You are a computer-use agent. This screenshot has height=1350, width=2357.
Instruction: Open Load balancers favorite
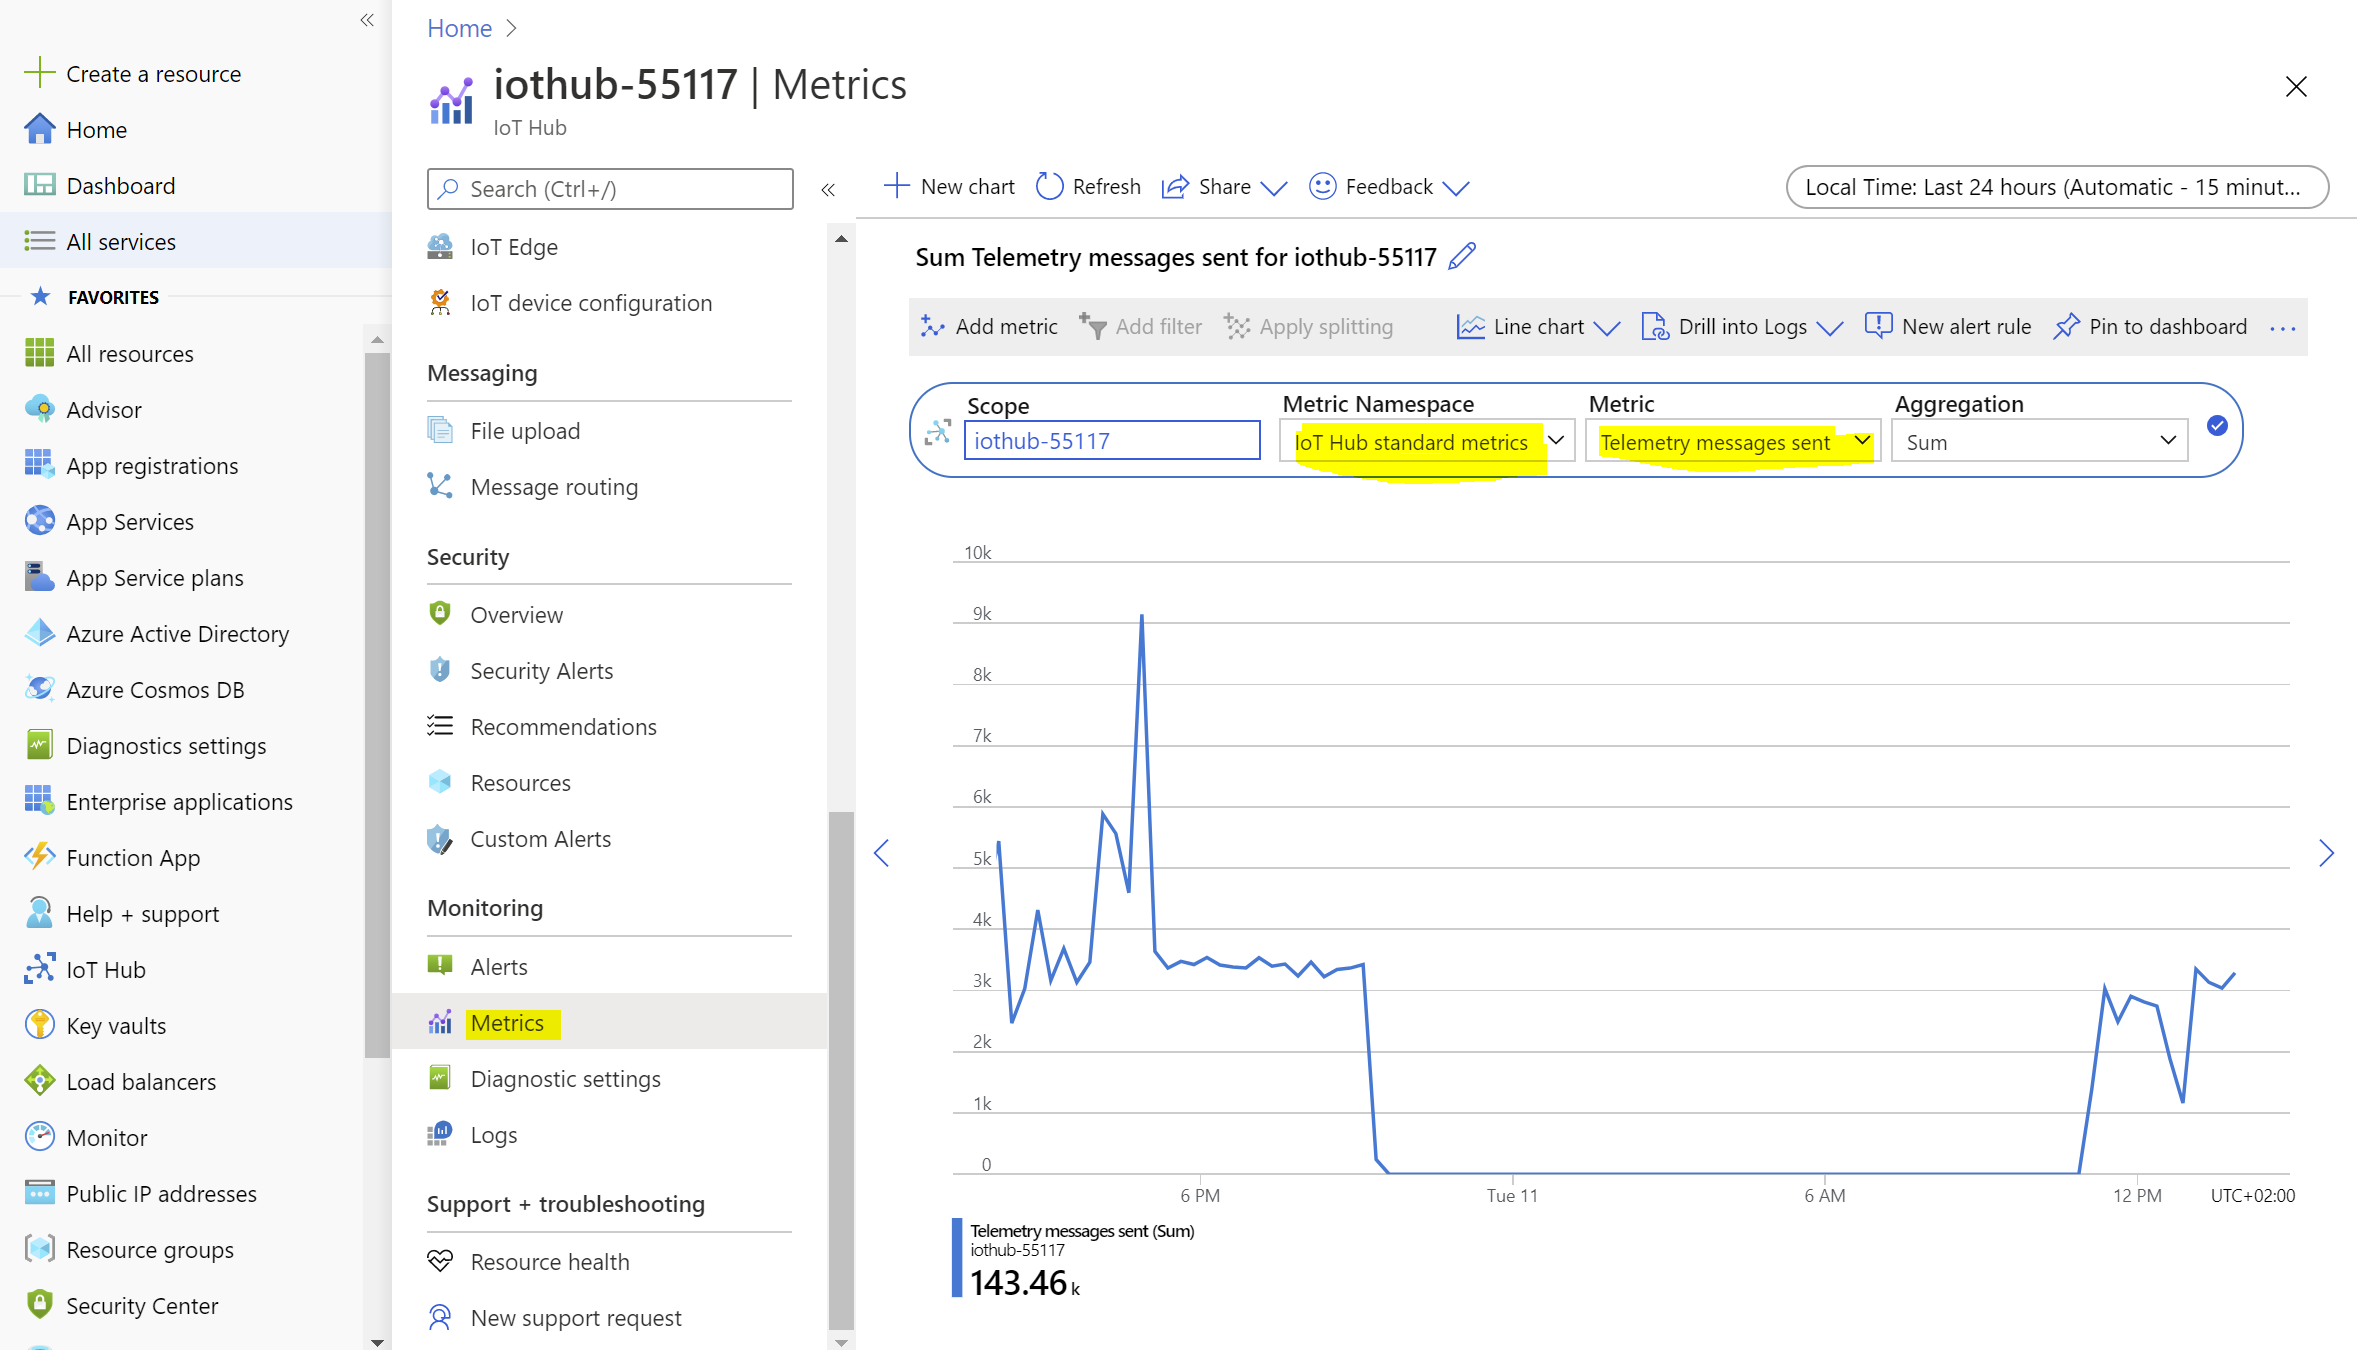(x=141, y=1082)
